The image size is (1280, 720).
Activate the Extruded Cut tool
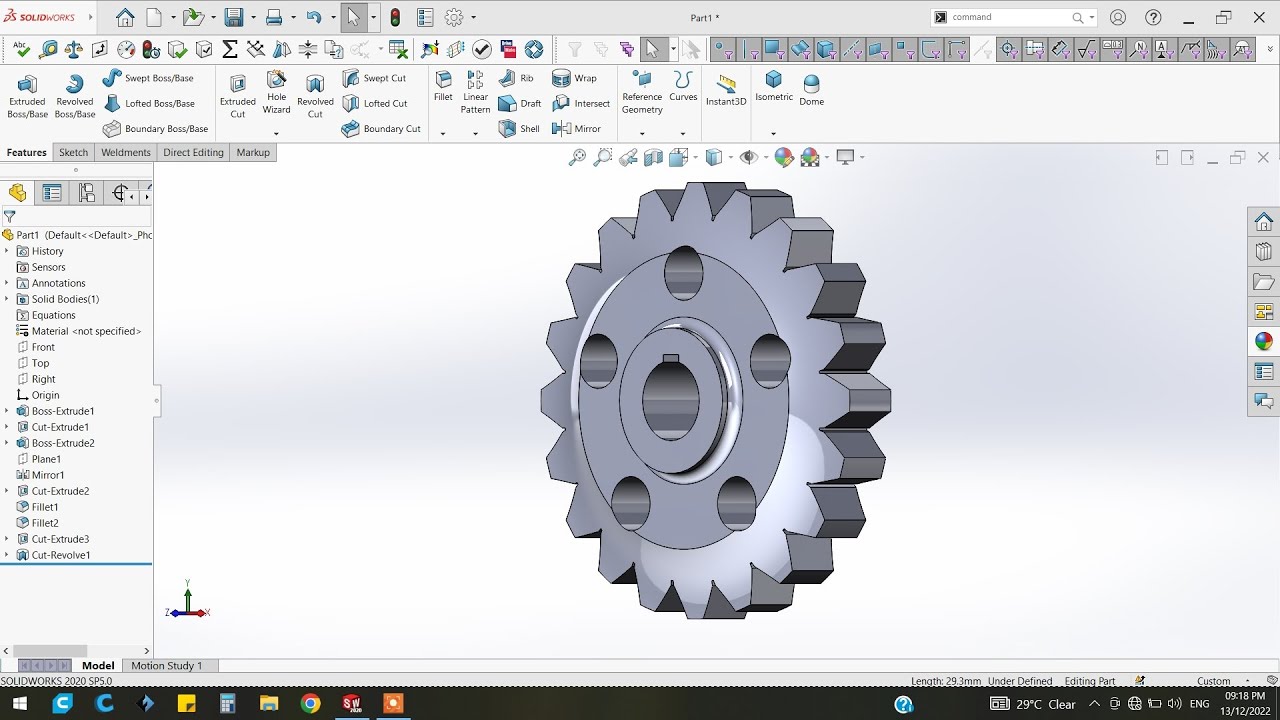238,96
